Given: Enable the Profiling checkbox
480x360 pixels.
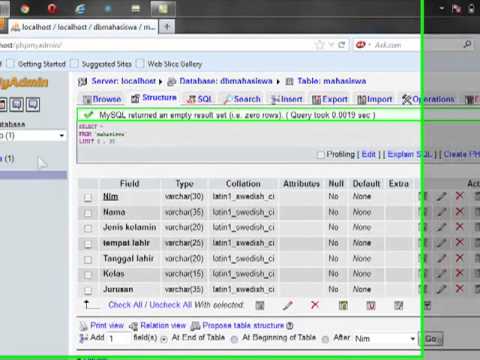Looking at the screenshot, I should pyautogui.click(x=320, y=155).
